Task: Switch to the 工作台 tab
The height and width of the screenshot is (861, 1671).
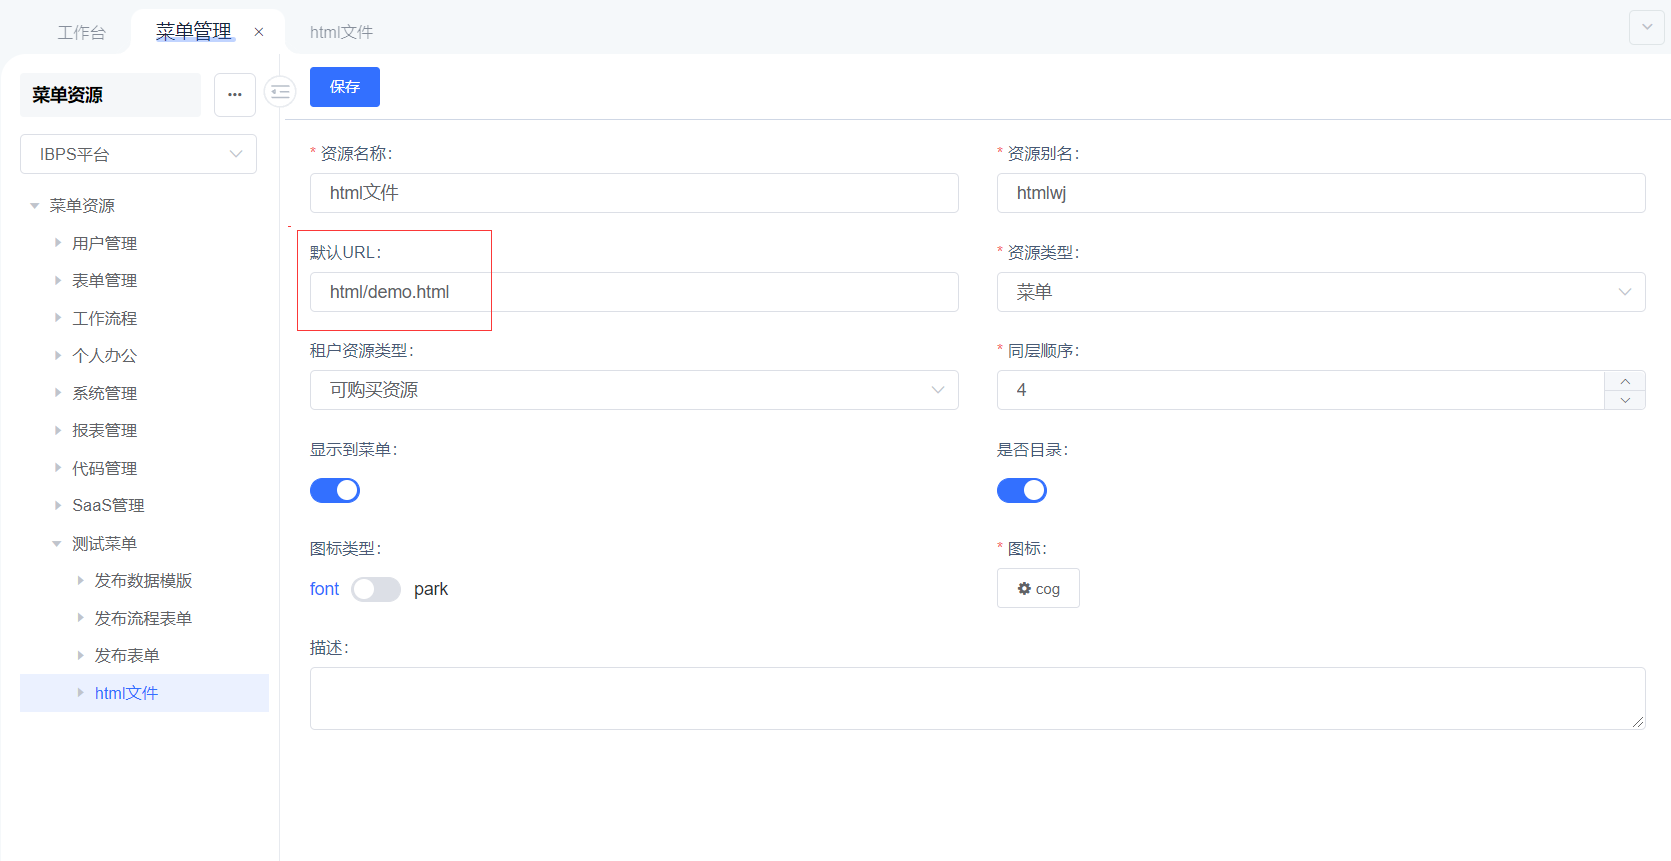Action: [x=81, y=32]
